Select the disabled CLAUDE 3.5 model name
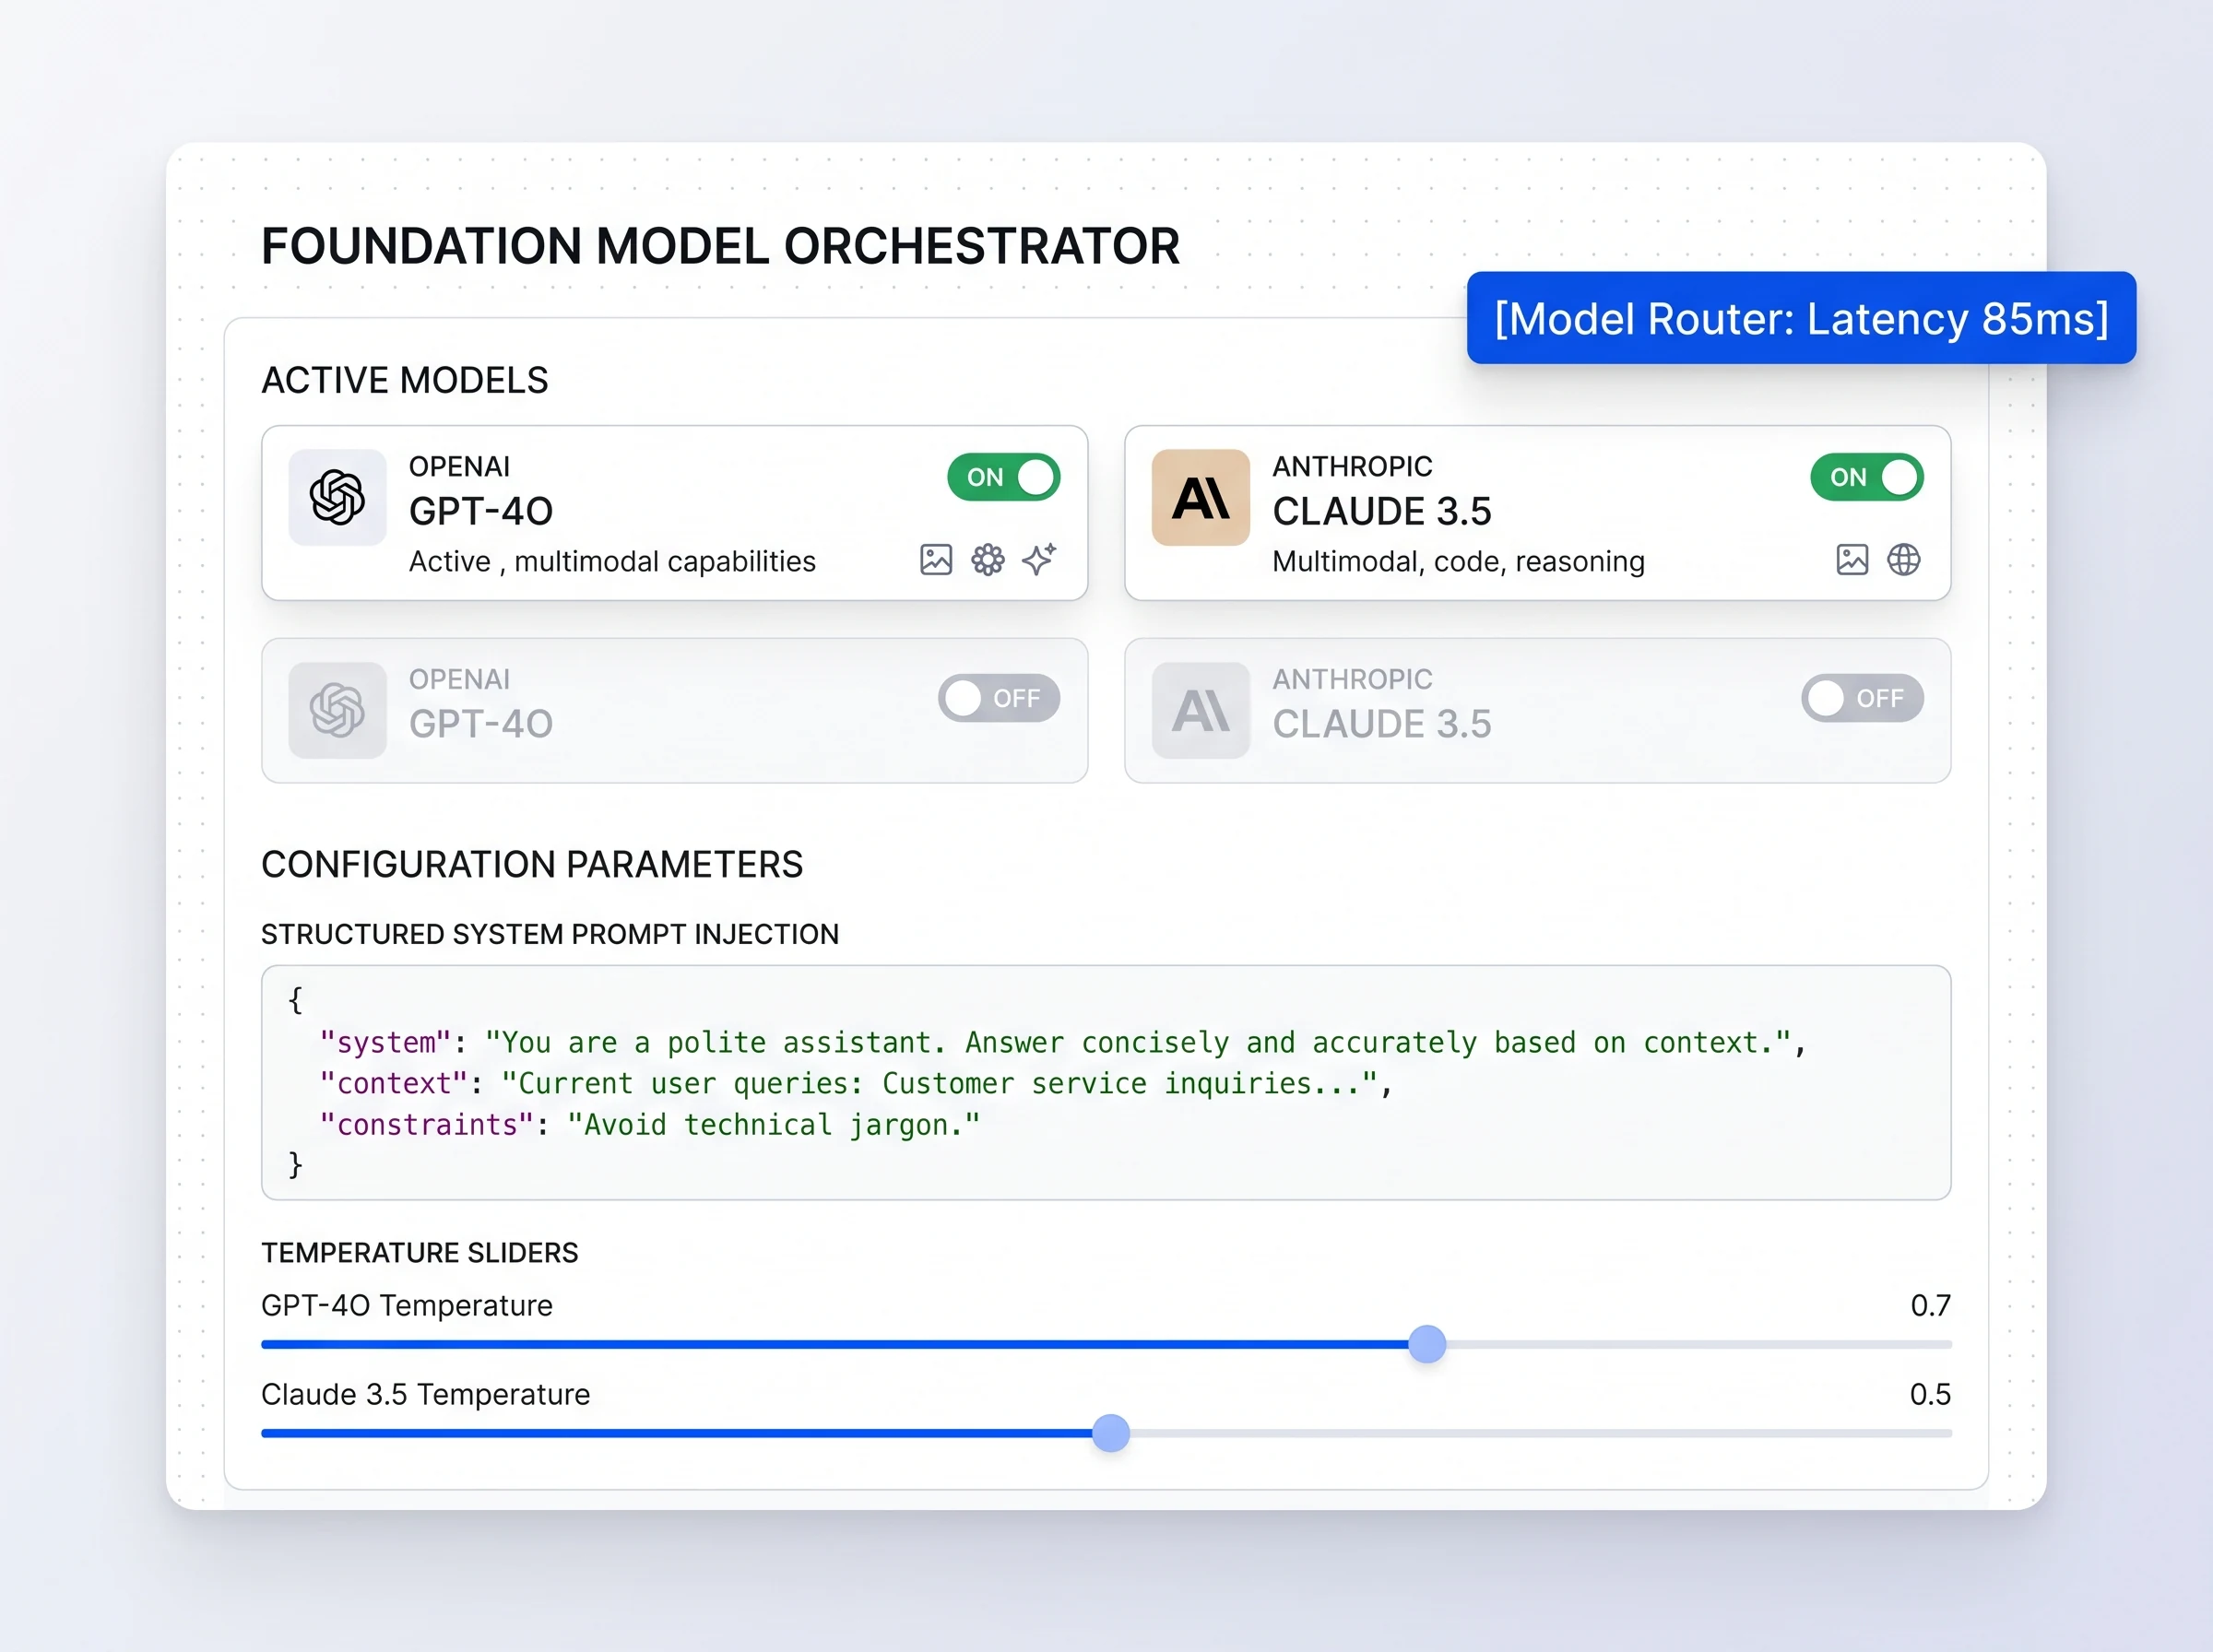The width and height of the screenshot is (2213, 1652). 1382,724
